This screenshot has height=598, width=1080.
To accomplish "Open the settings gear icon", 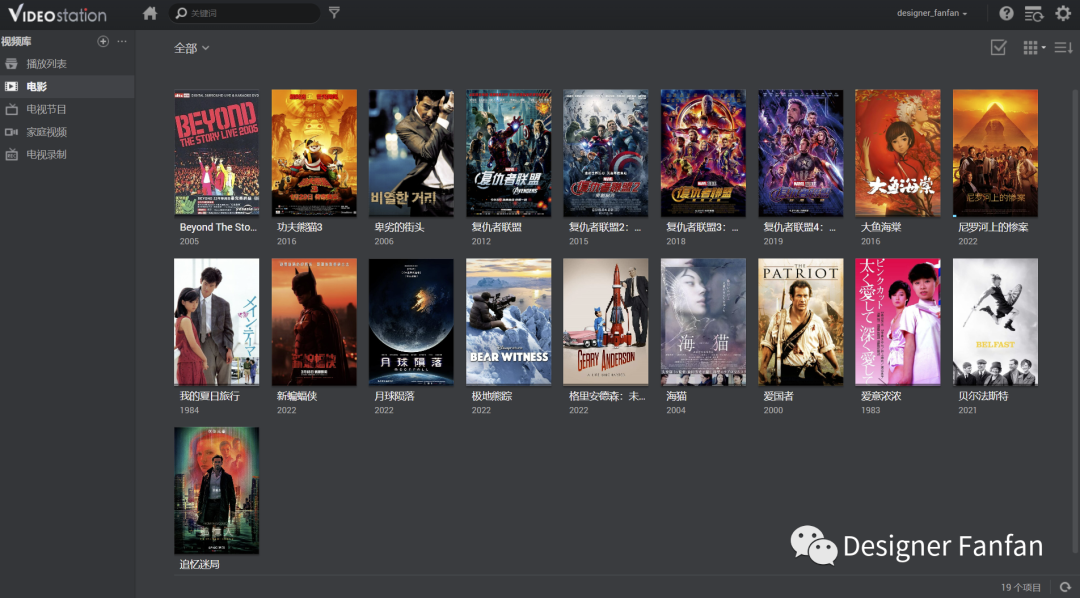I will tap(1063, 13).
